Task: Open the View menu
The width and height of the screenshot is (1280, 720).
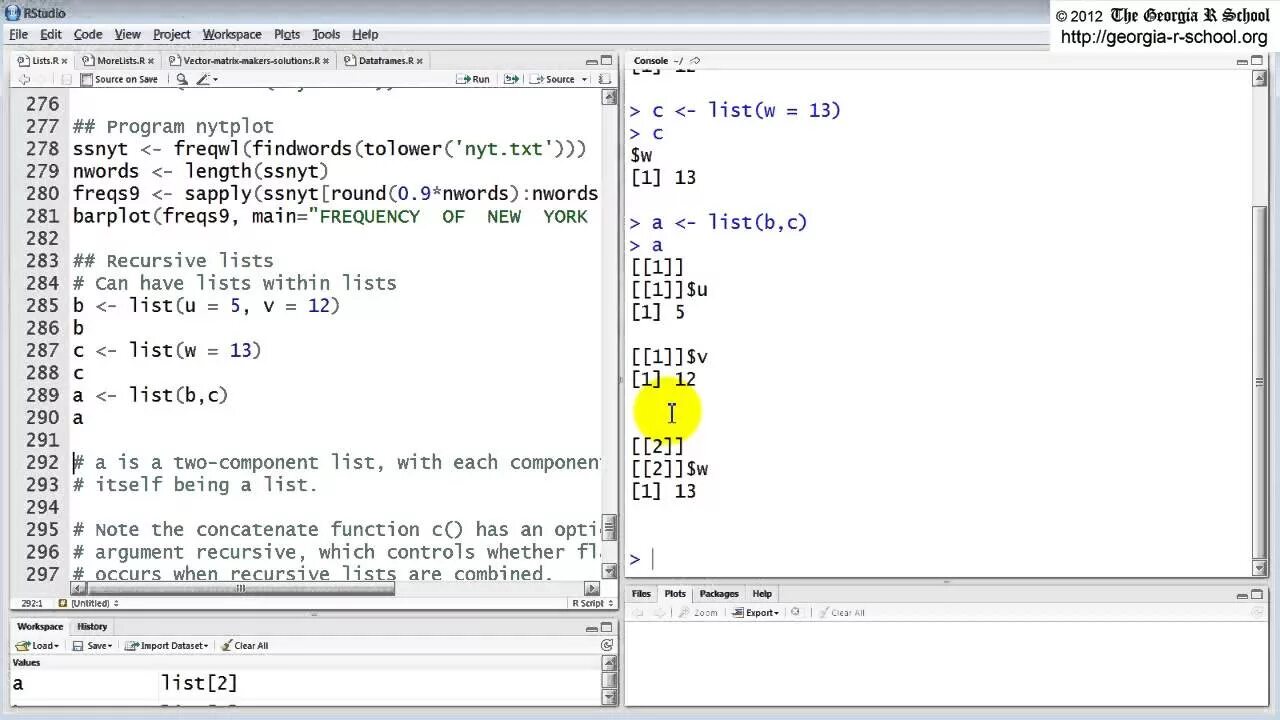Action: click(127, 34)
